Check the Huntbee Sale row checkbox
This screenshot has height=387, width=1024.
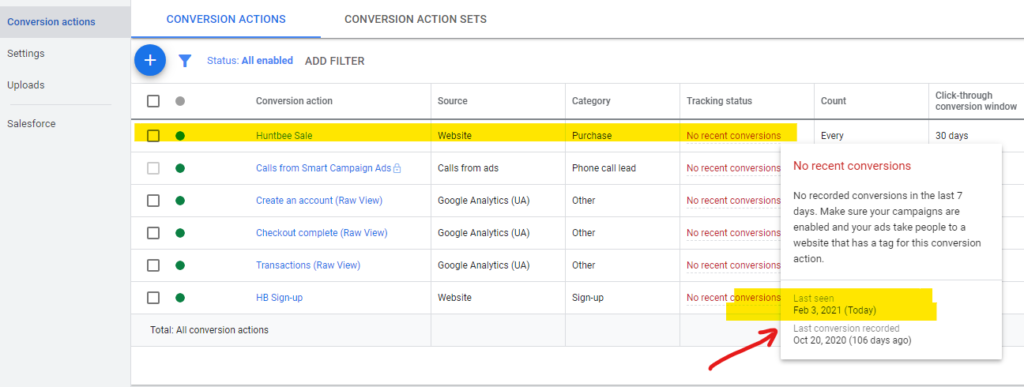pos(153,136)
